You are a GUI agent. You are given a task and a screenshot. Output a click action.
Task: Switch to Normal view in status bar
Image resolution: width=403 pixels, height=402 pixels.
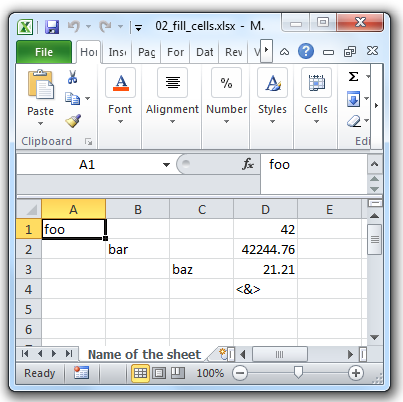coord(140,373)
